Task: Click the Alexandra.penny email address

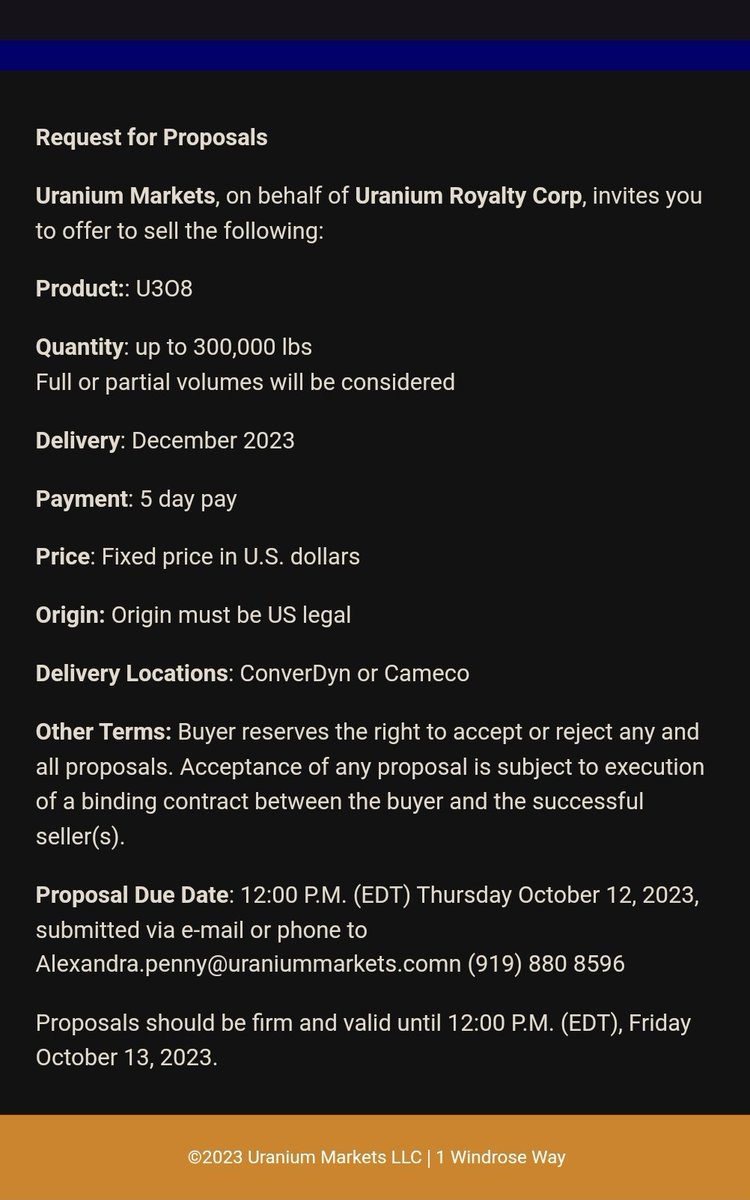Action: (248, 964)
